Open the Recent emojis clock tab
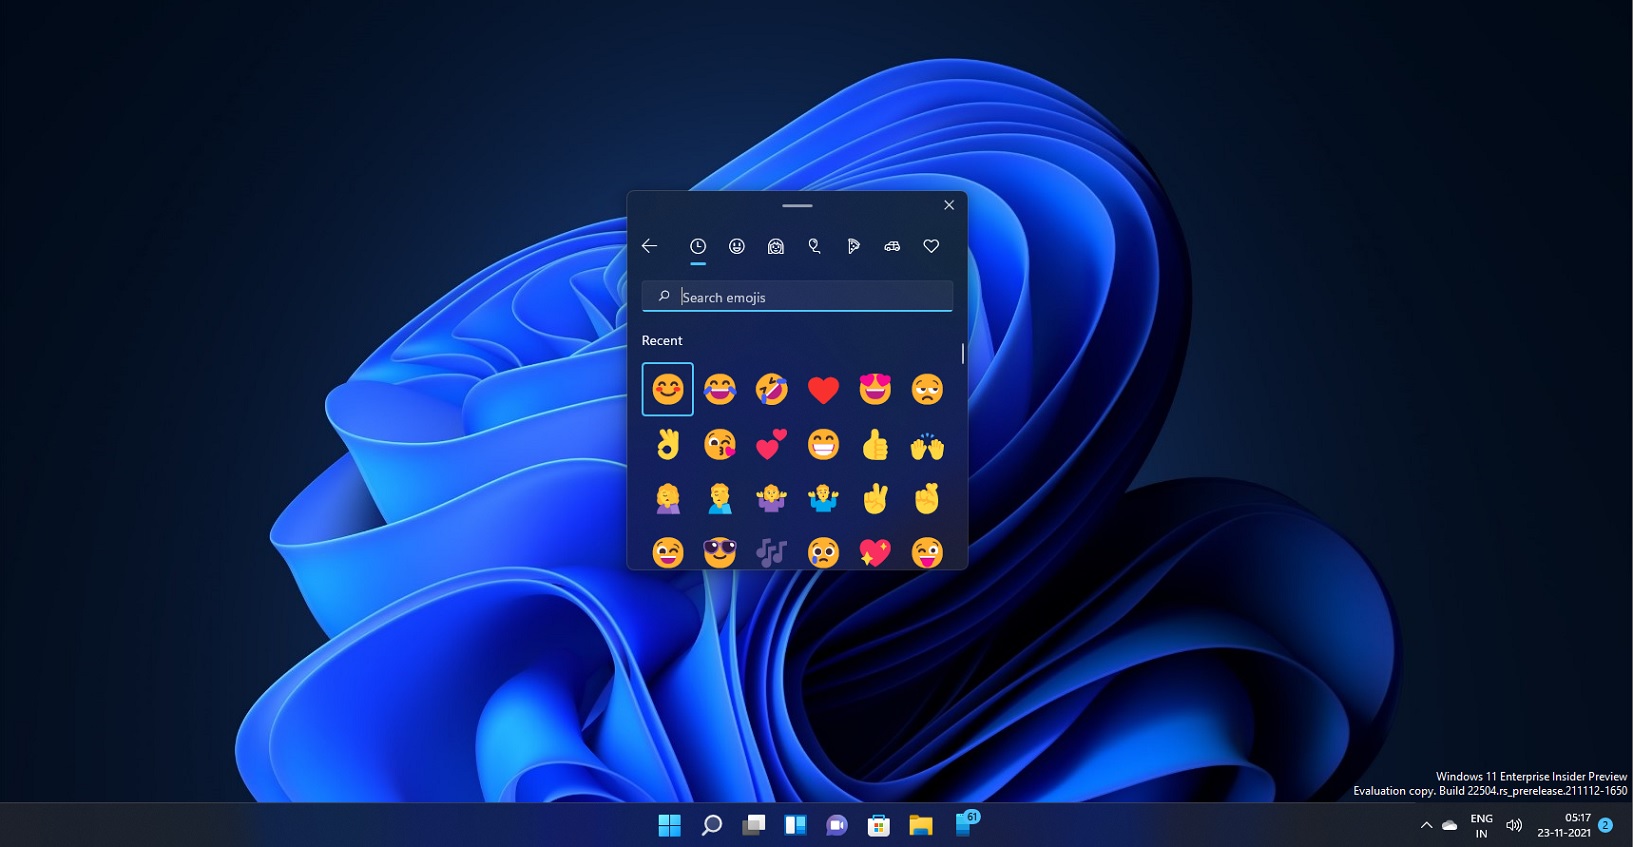 698,246
